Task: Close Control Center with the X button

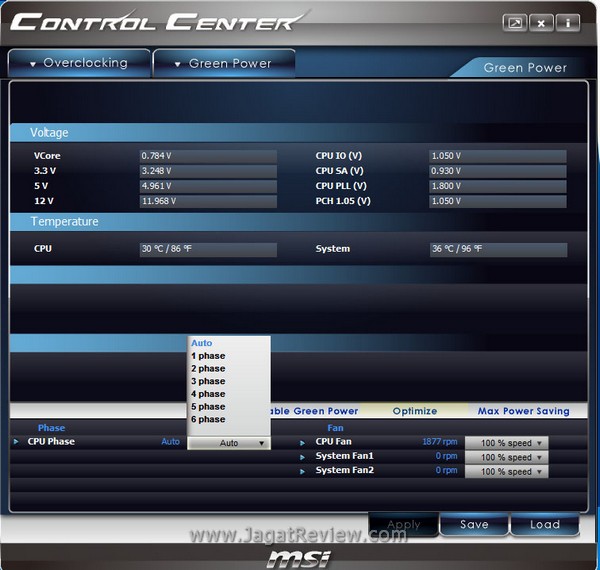Action: point(542,22)
